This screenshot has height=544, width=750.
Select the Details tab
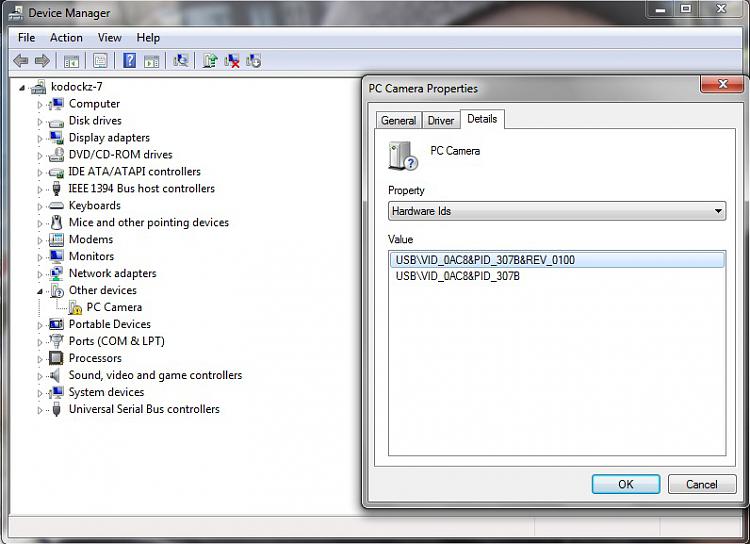(482, 119)
